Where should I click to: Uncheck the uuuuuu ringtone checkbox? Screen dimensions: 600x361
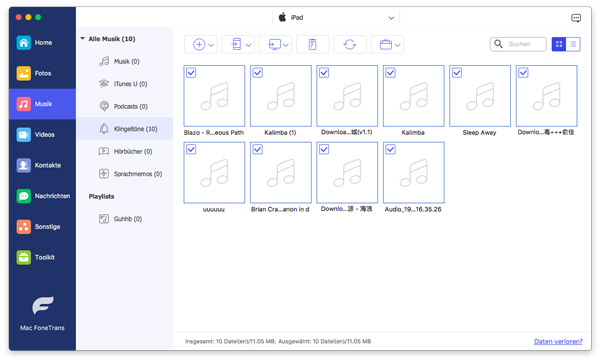point(191,149)
